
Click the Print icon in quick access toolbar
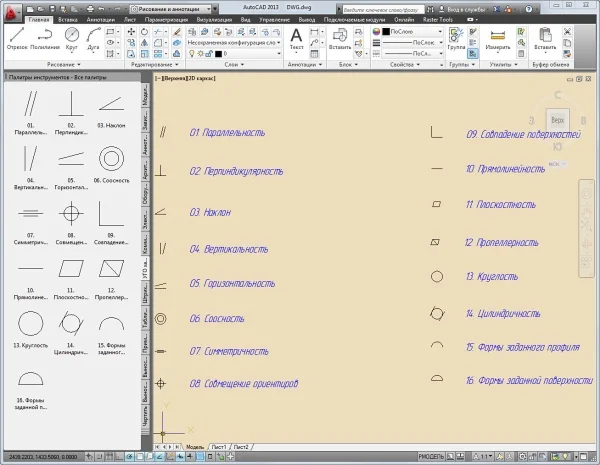coord(90,8)
